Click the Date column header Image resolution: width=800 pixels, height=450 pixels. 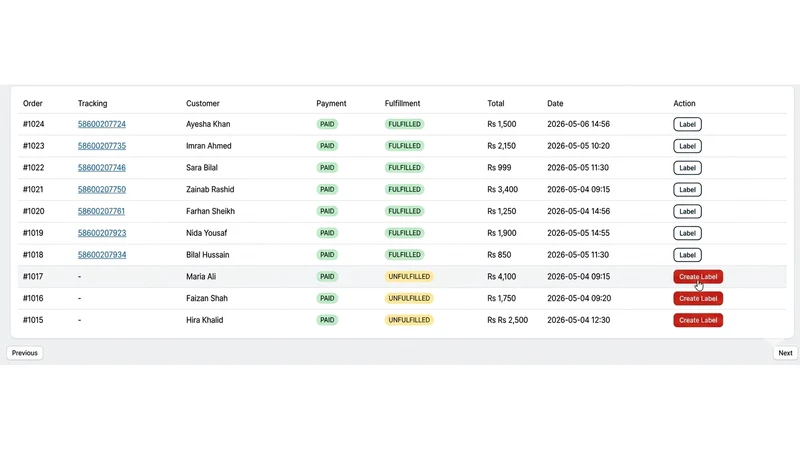click(555, 104)
